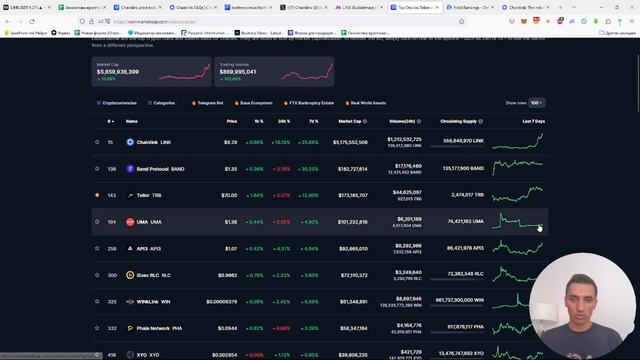Show Market Cap info tooltip icon
The height and width of the screenshot is (360, 640).
point(365,121)
